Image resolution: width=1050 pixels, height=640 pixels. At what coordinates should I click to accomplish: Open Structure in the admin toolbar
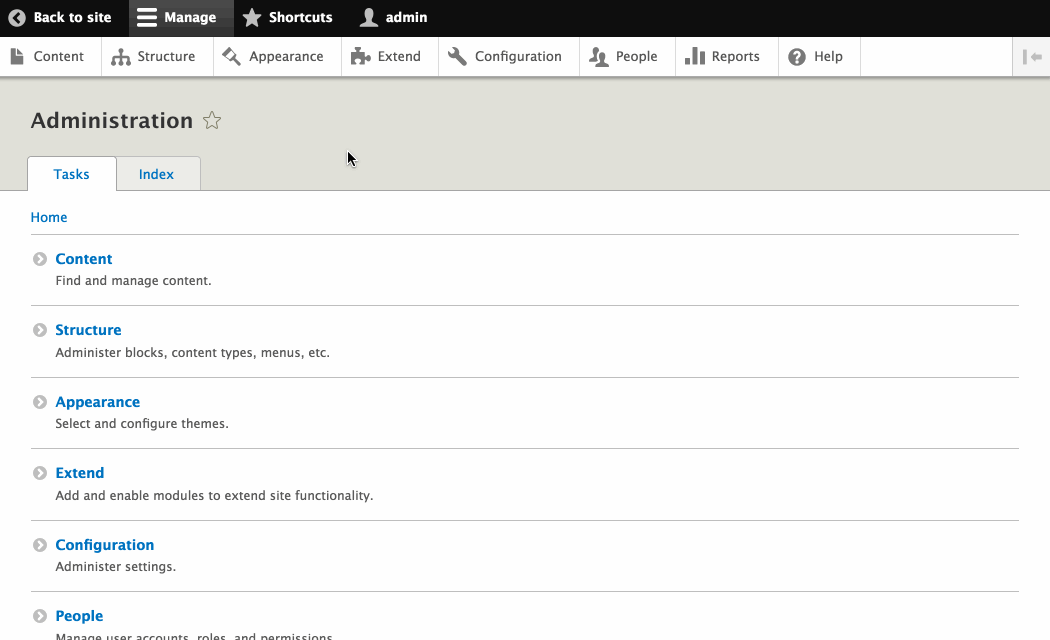166,57
